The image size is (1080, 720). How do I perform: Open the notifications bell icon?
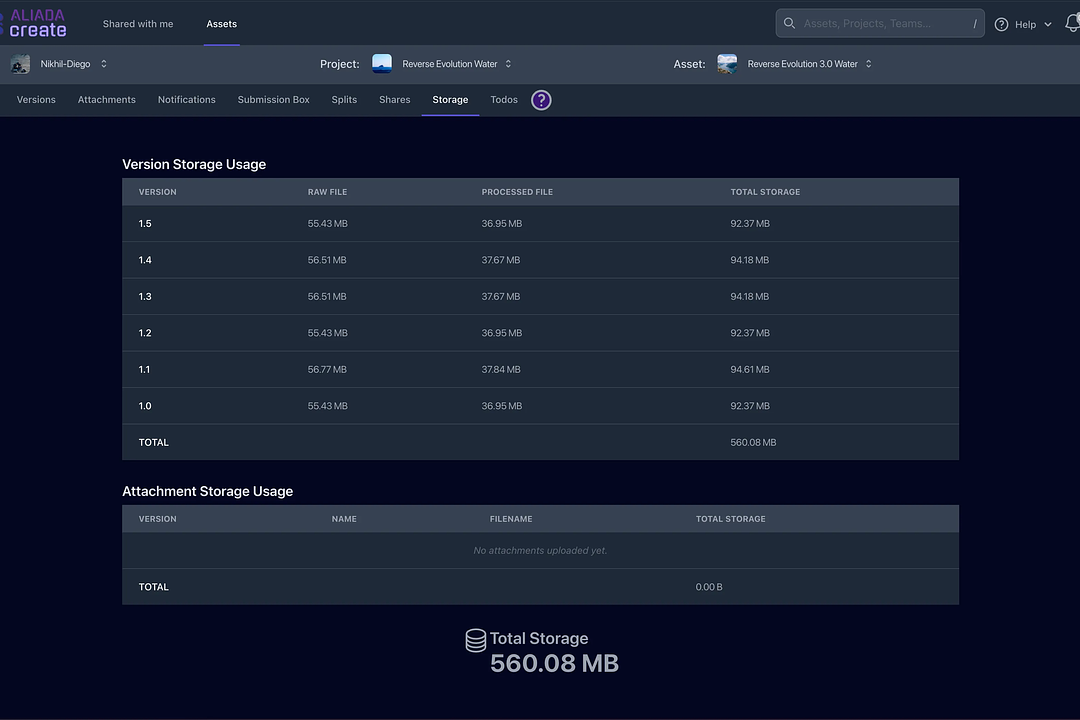tap(1072, 24)
